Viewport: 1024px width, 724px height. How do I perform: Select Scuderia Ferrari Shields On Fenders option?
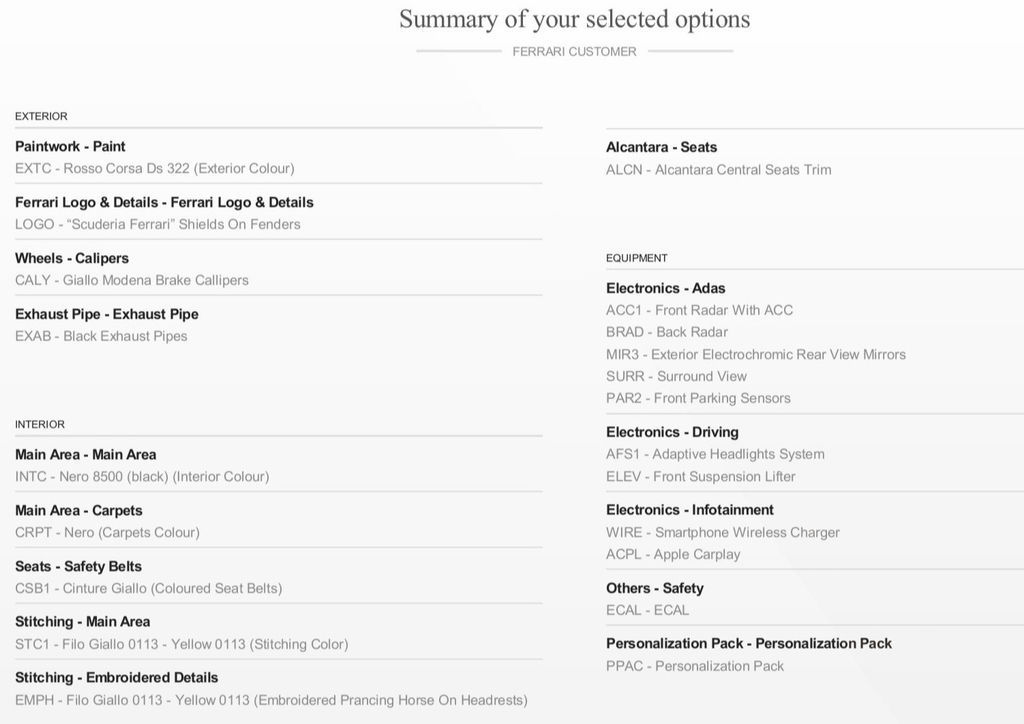[157, 224]
